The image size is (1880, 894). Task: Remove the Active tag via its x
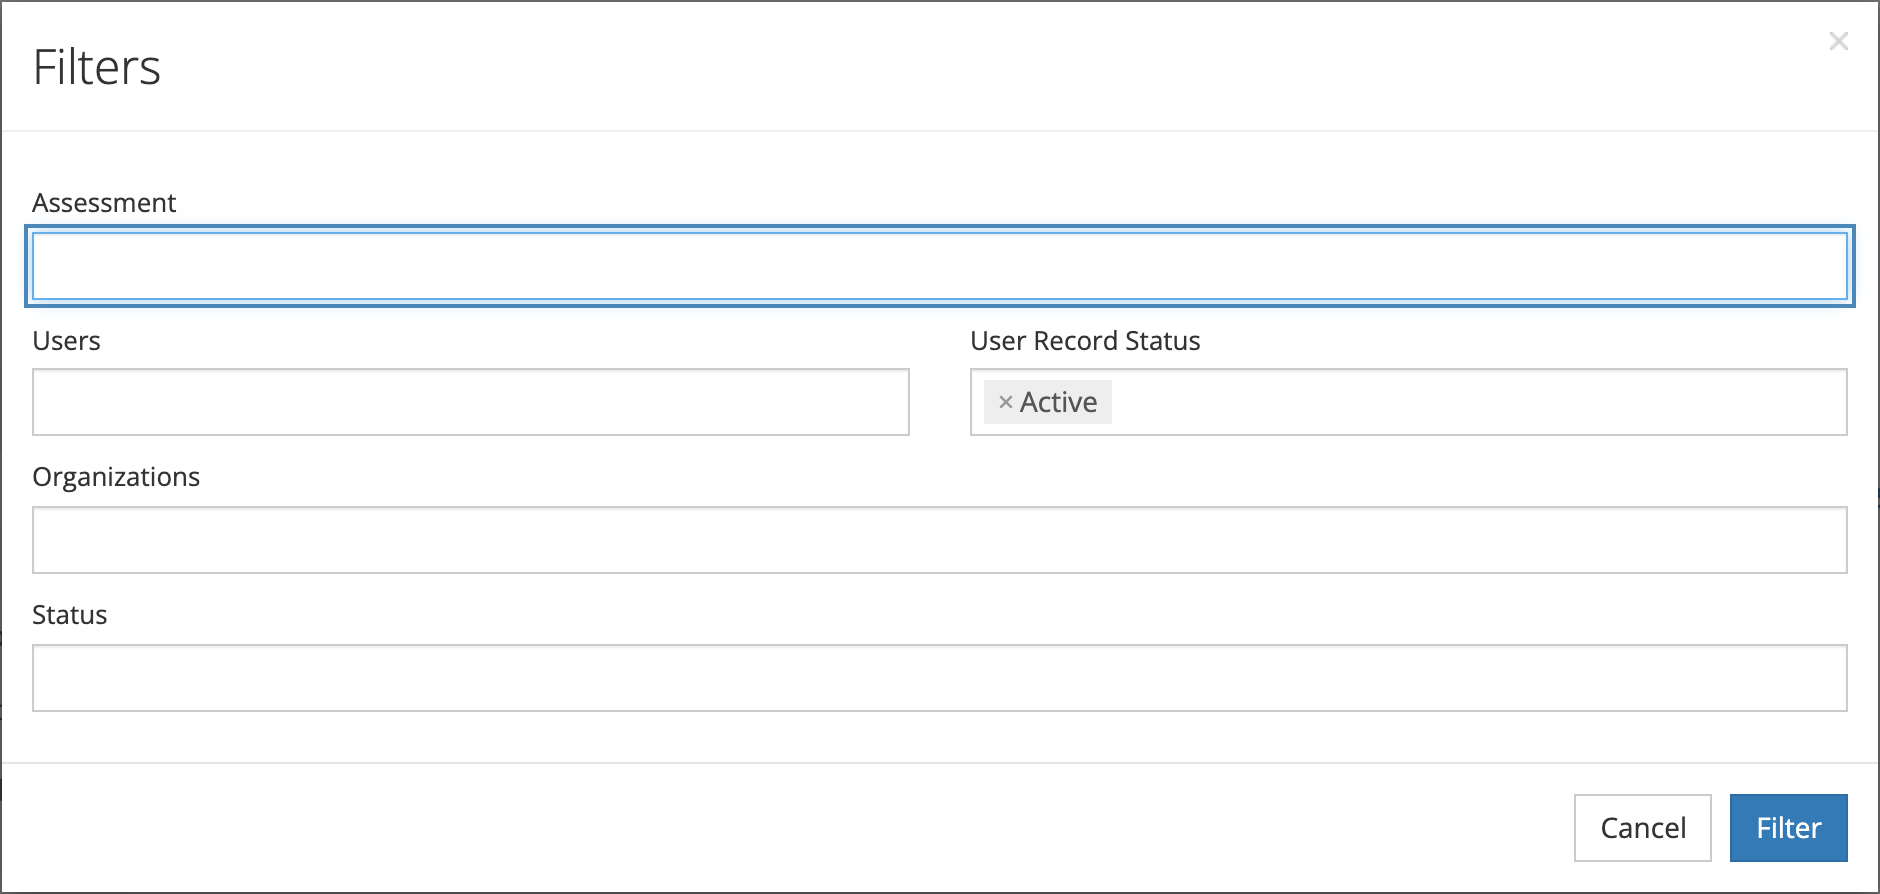(1006, 402)
